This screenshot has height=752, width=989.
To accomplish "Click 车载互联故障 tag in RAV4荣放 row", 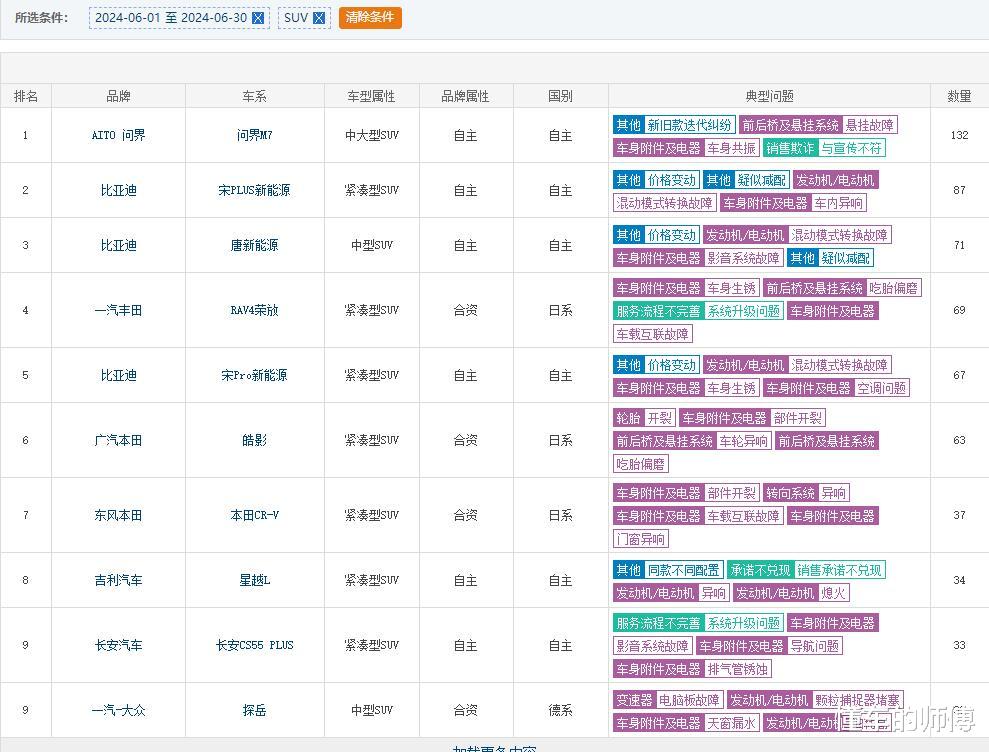I will 653,334.
